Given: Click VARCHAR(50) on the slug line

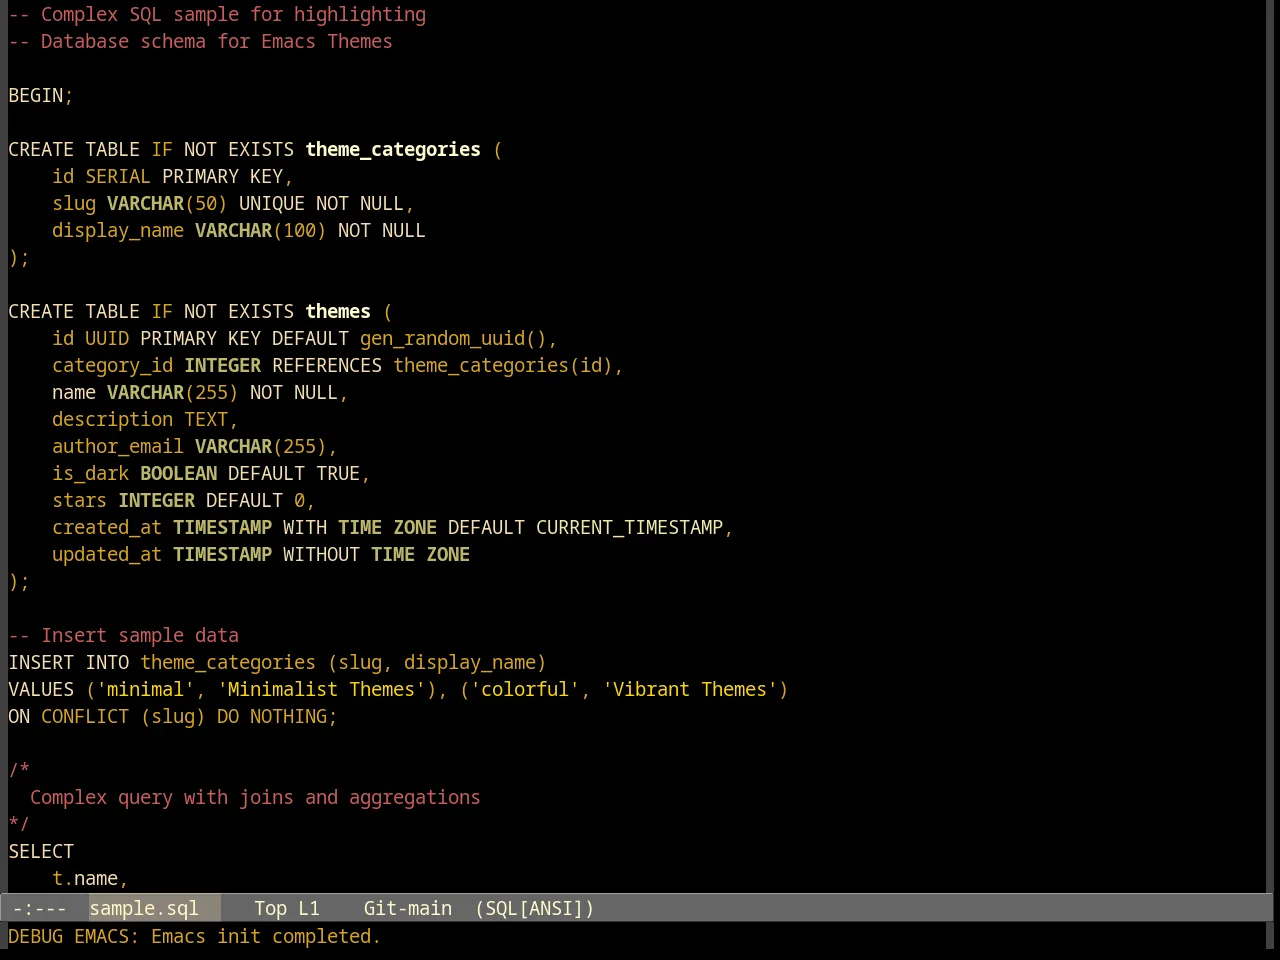Looking at the screenshot, I should (x=167, y=203).
